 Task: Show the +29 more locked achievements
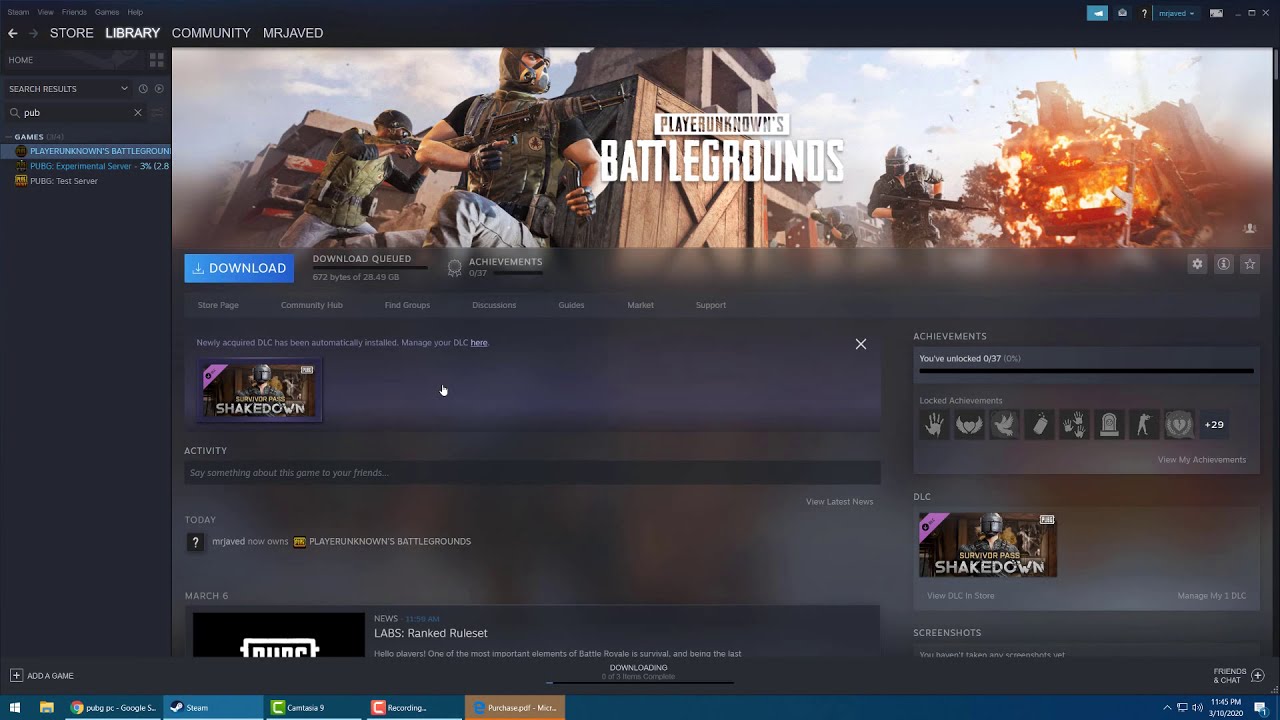coord(1214,425)
